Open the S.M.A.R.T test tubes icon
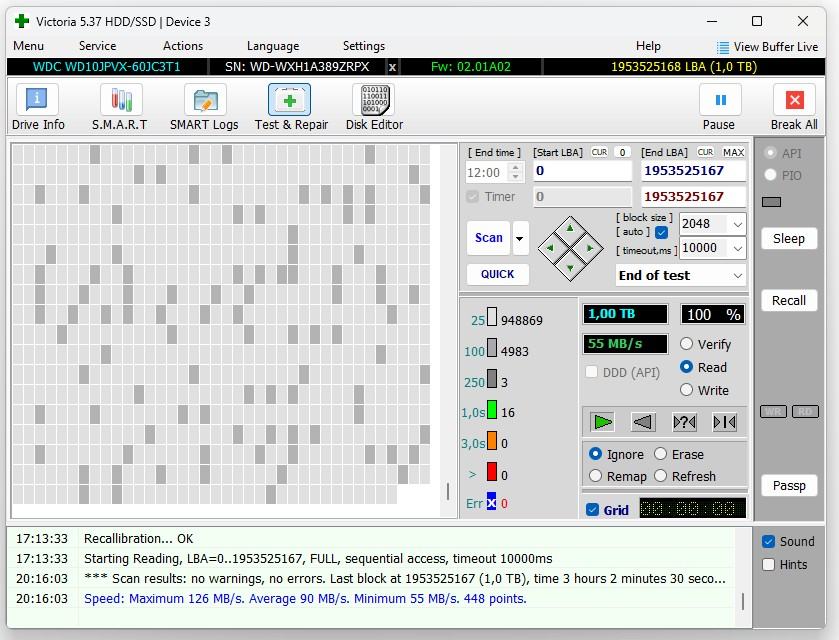Viewport: 839px width, 640px height. coord(121,100)
